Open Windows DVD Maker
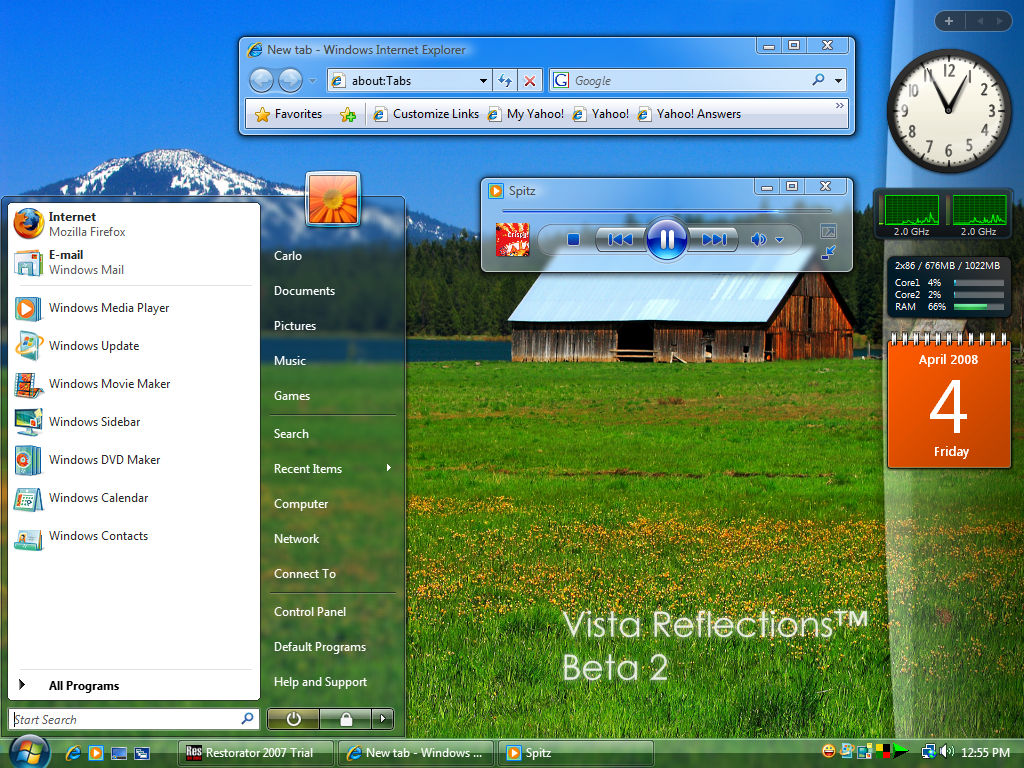 tap(134, 459)
